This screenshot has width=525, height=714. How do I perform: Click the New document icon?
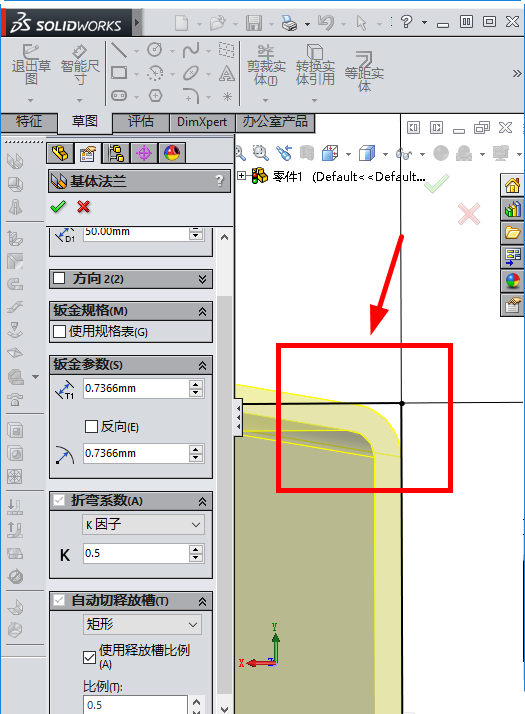[182, 22]
